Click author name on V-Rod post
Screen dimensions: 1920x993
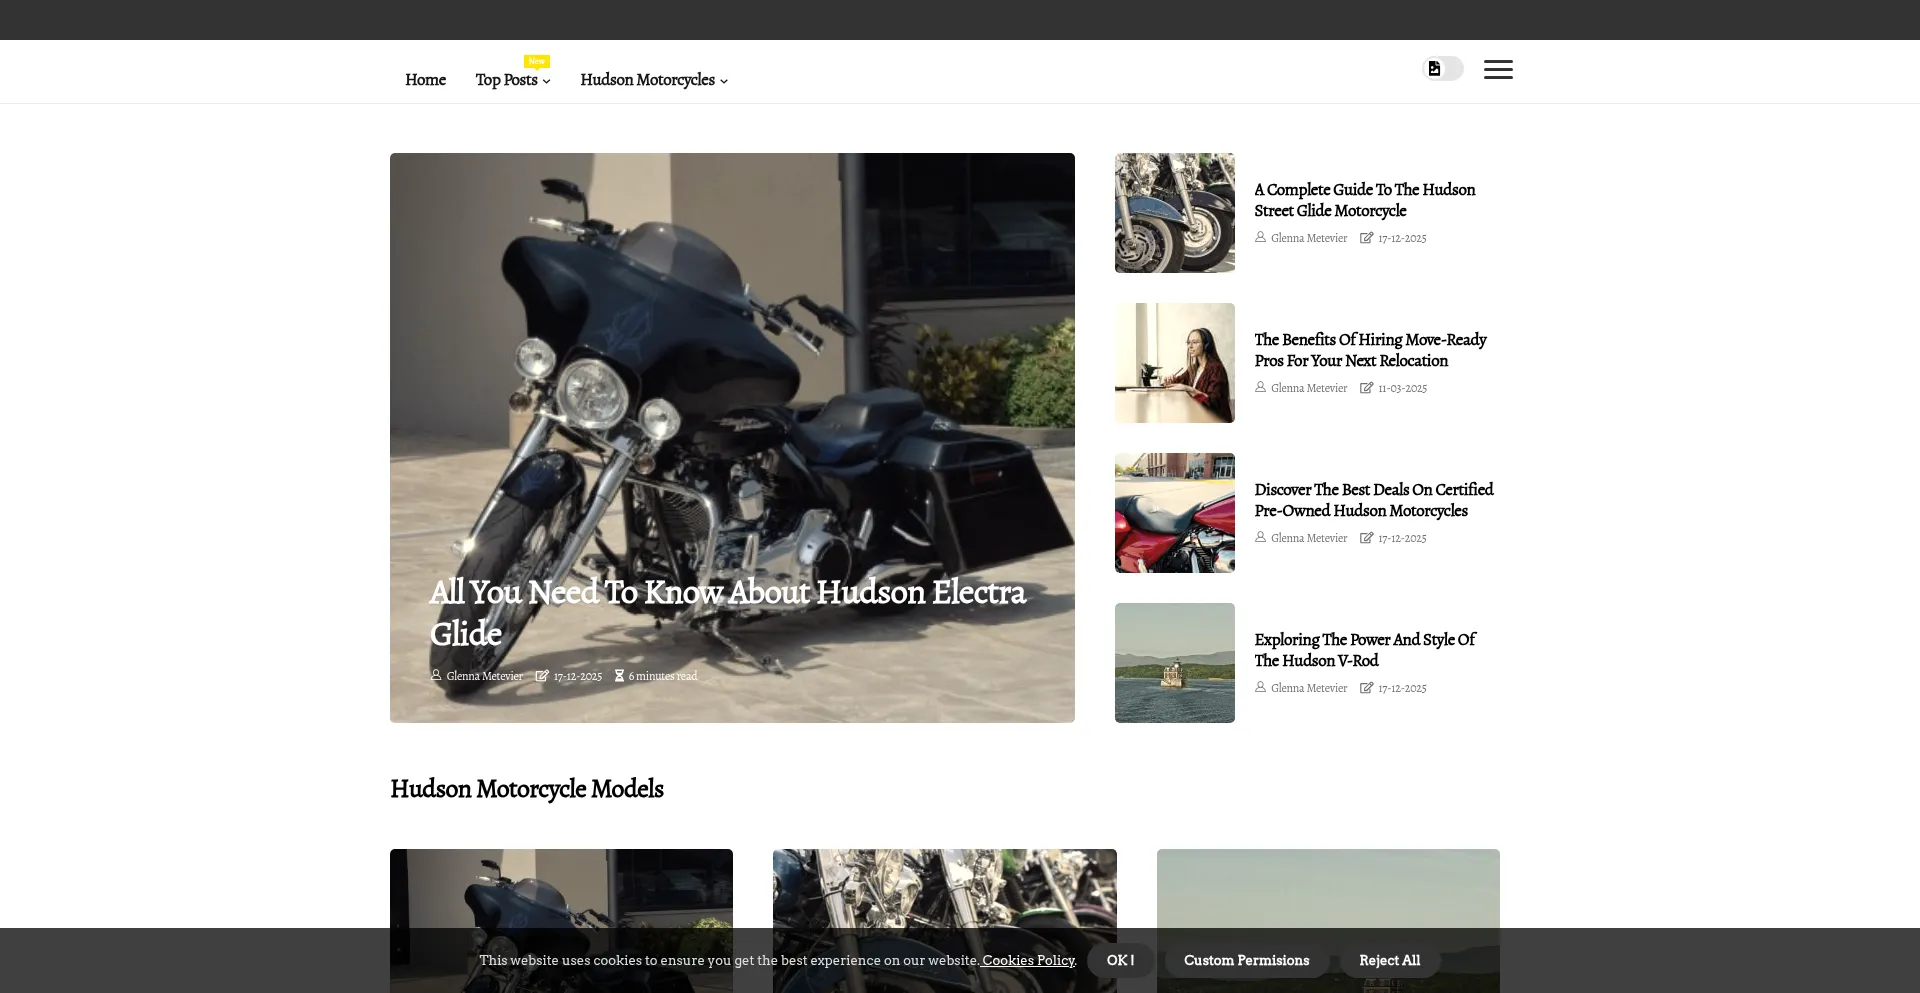(x=1309, y=689)
